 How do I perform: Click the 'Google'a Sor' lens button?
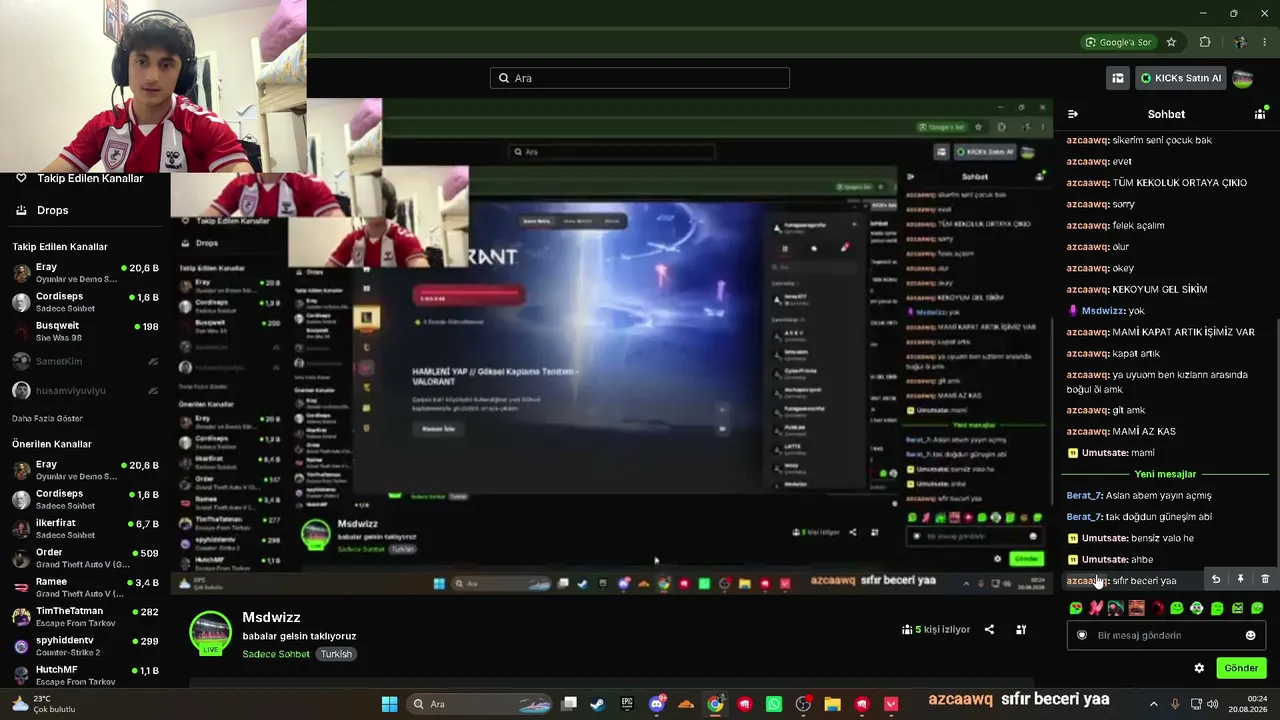point(1118,42)
